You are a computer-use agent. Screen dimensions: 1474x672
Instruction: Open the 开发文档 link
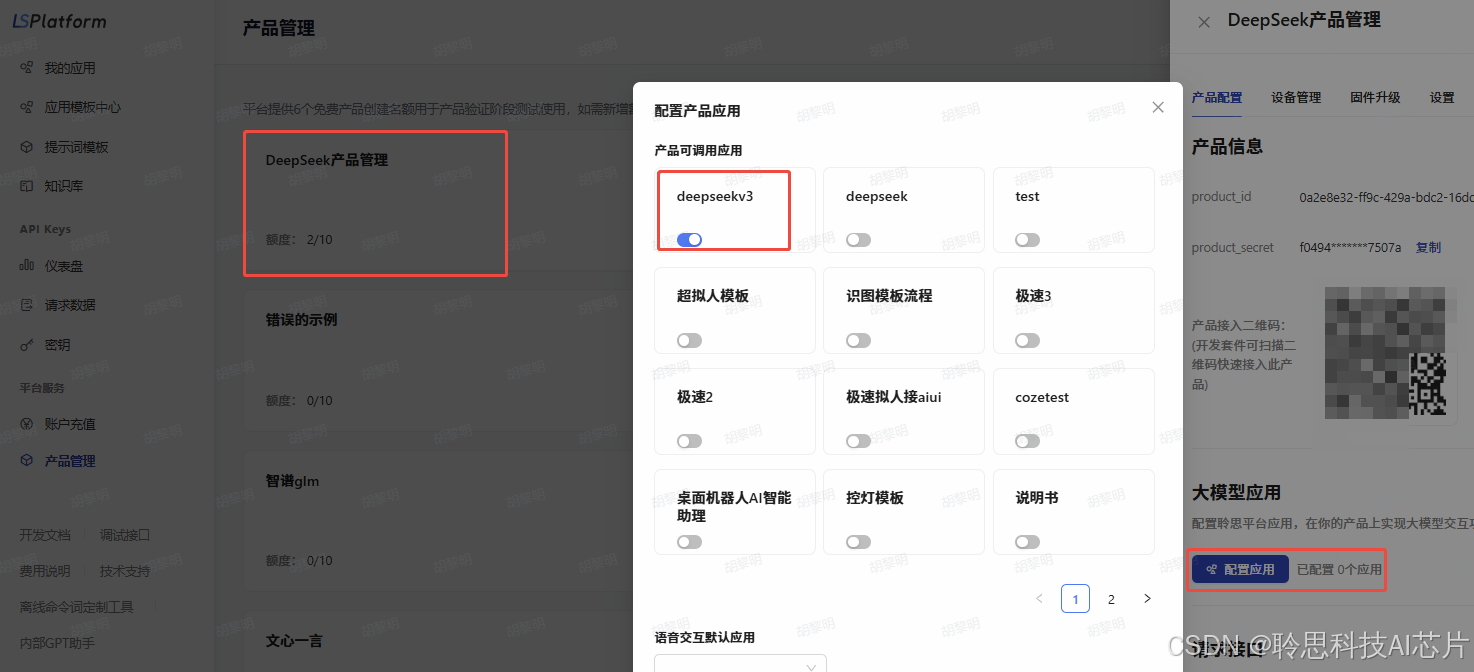click(45, 536)
